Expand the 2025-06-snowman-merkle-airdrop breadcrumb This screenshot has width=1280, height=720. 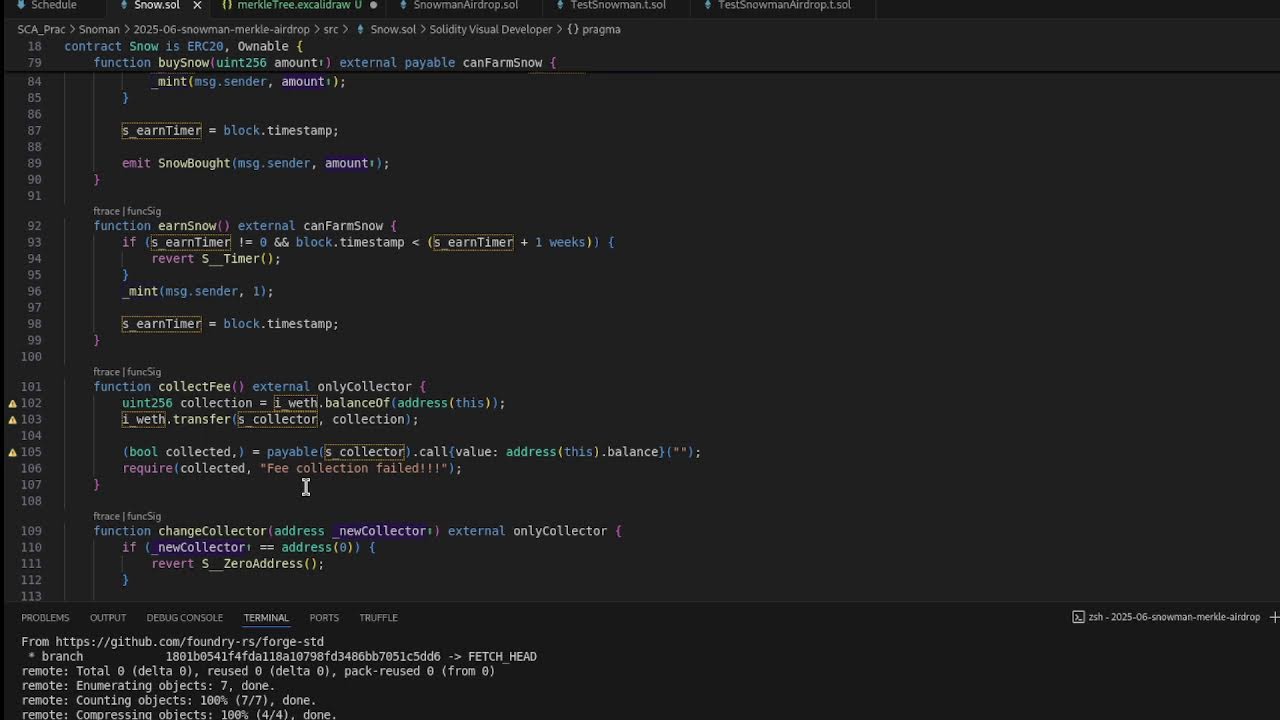(x=221, y=29)
